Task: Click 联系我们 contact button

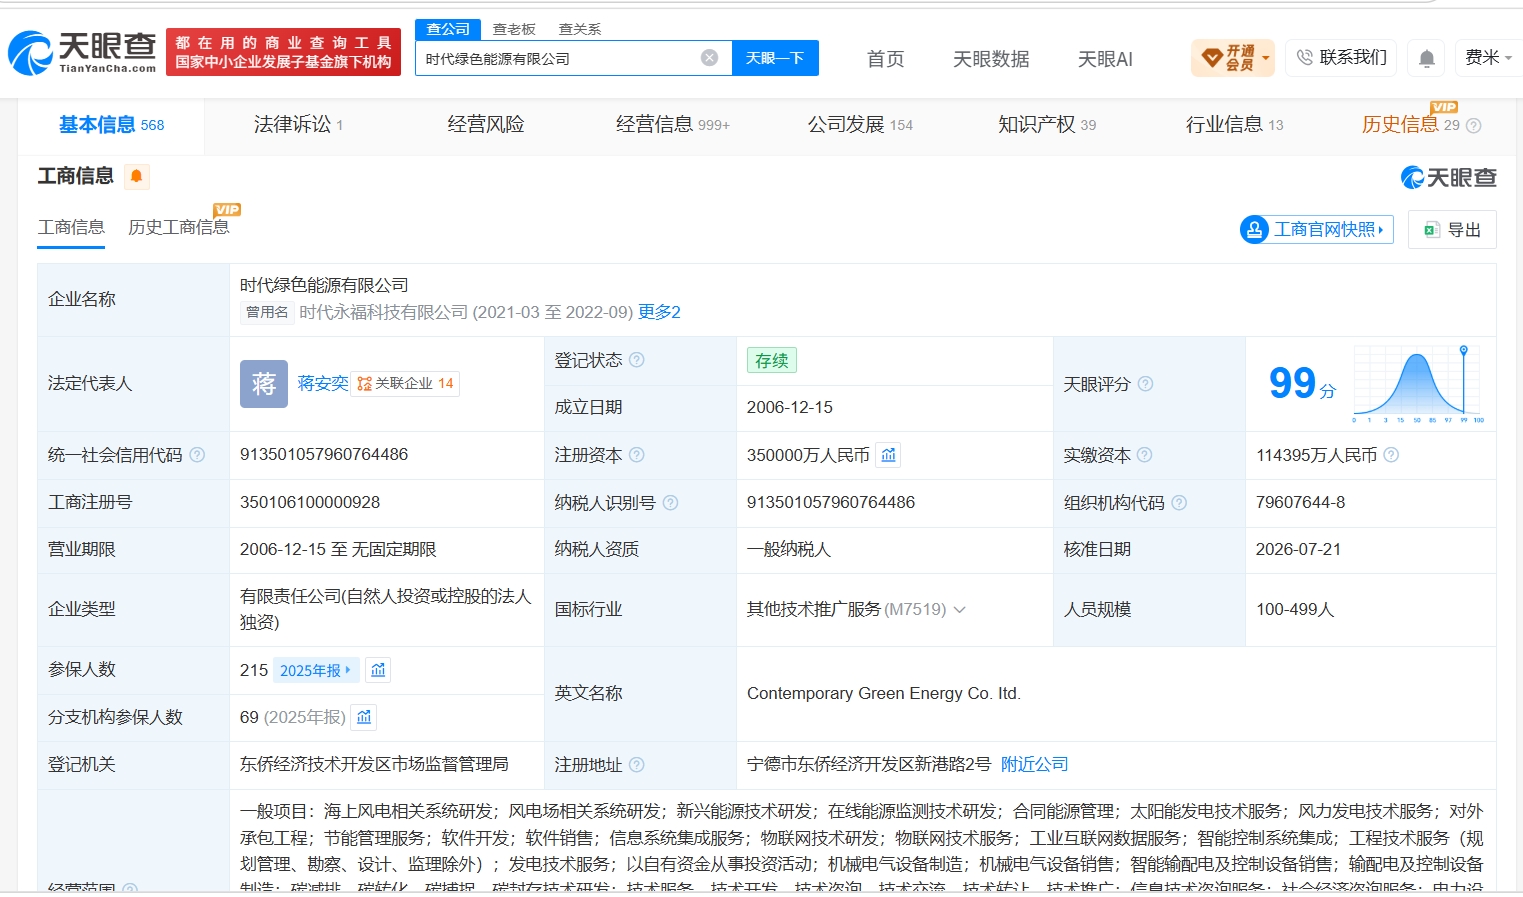Action: pos(1341,58)
